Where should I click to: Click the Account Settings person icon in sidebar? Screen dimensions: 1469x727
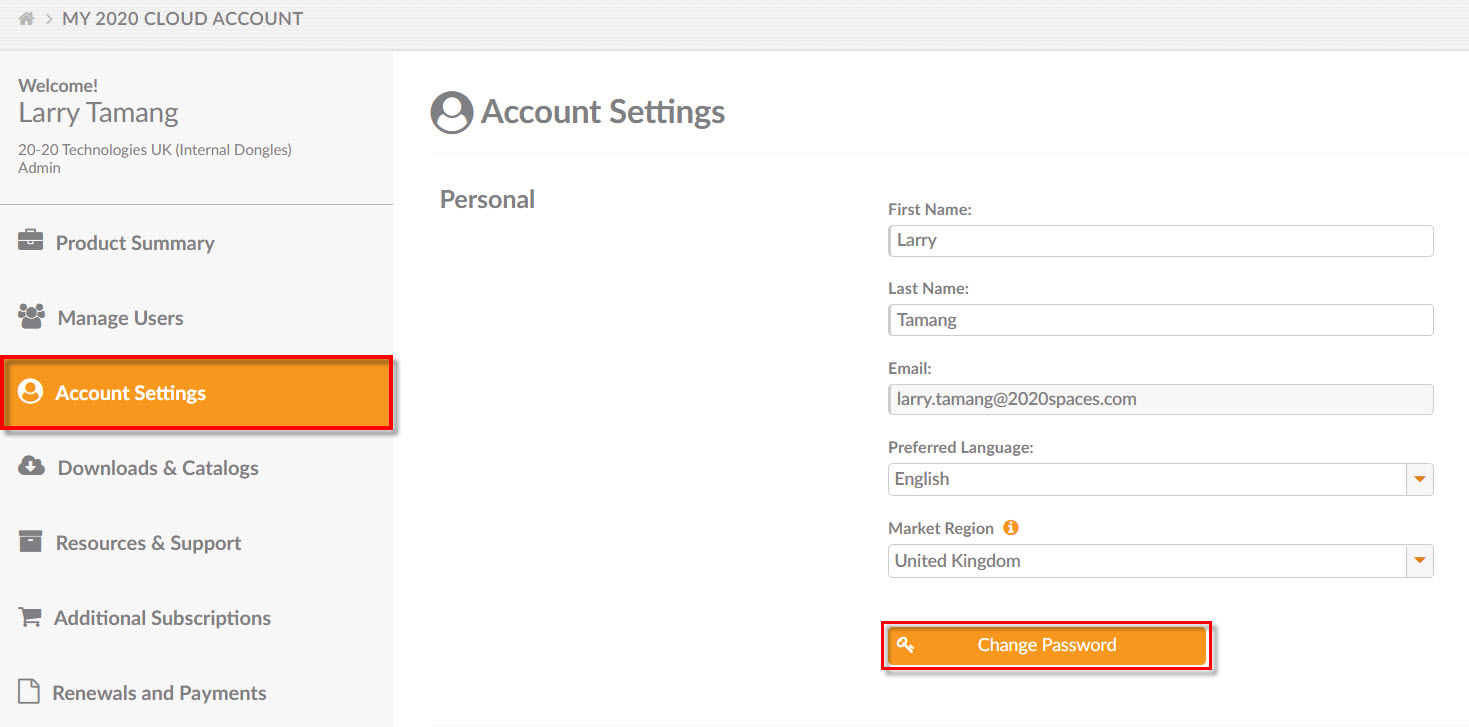tap(31, 392)
